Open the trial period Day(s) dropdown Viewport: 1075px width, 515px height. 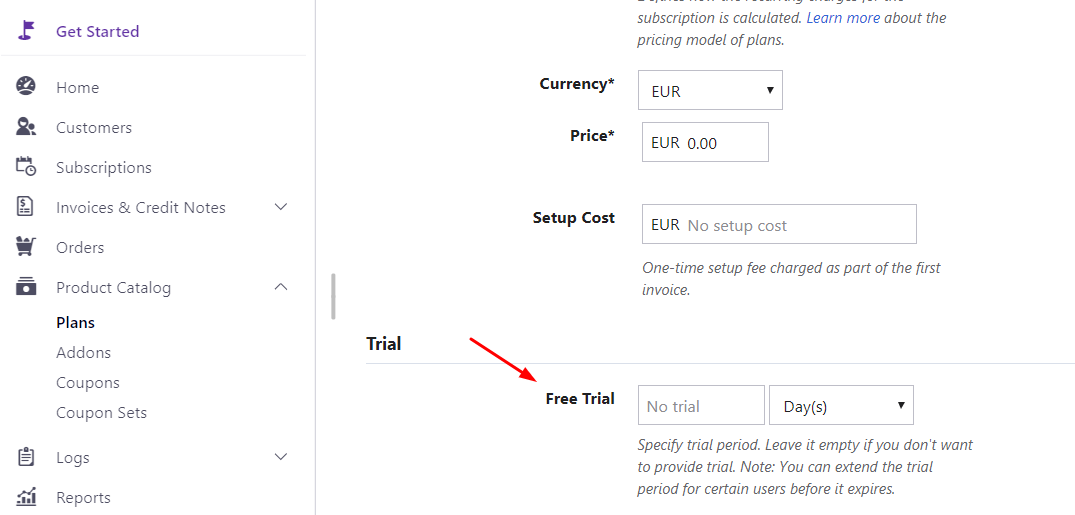841,405
